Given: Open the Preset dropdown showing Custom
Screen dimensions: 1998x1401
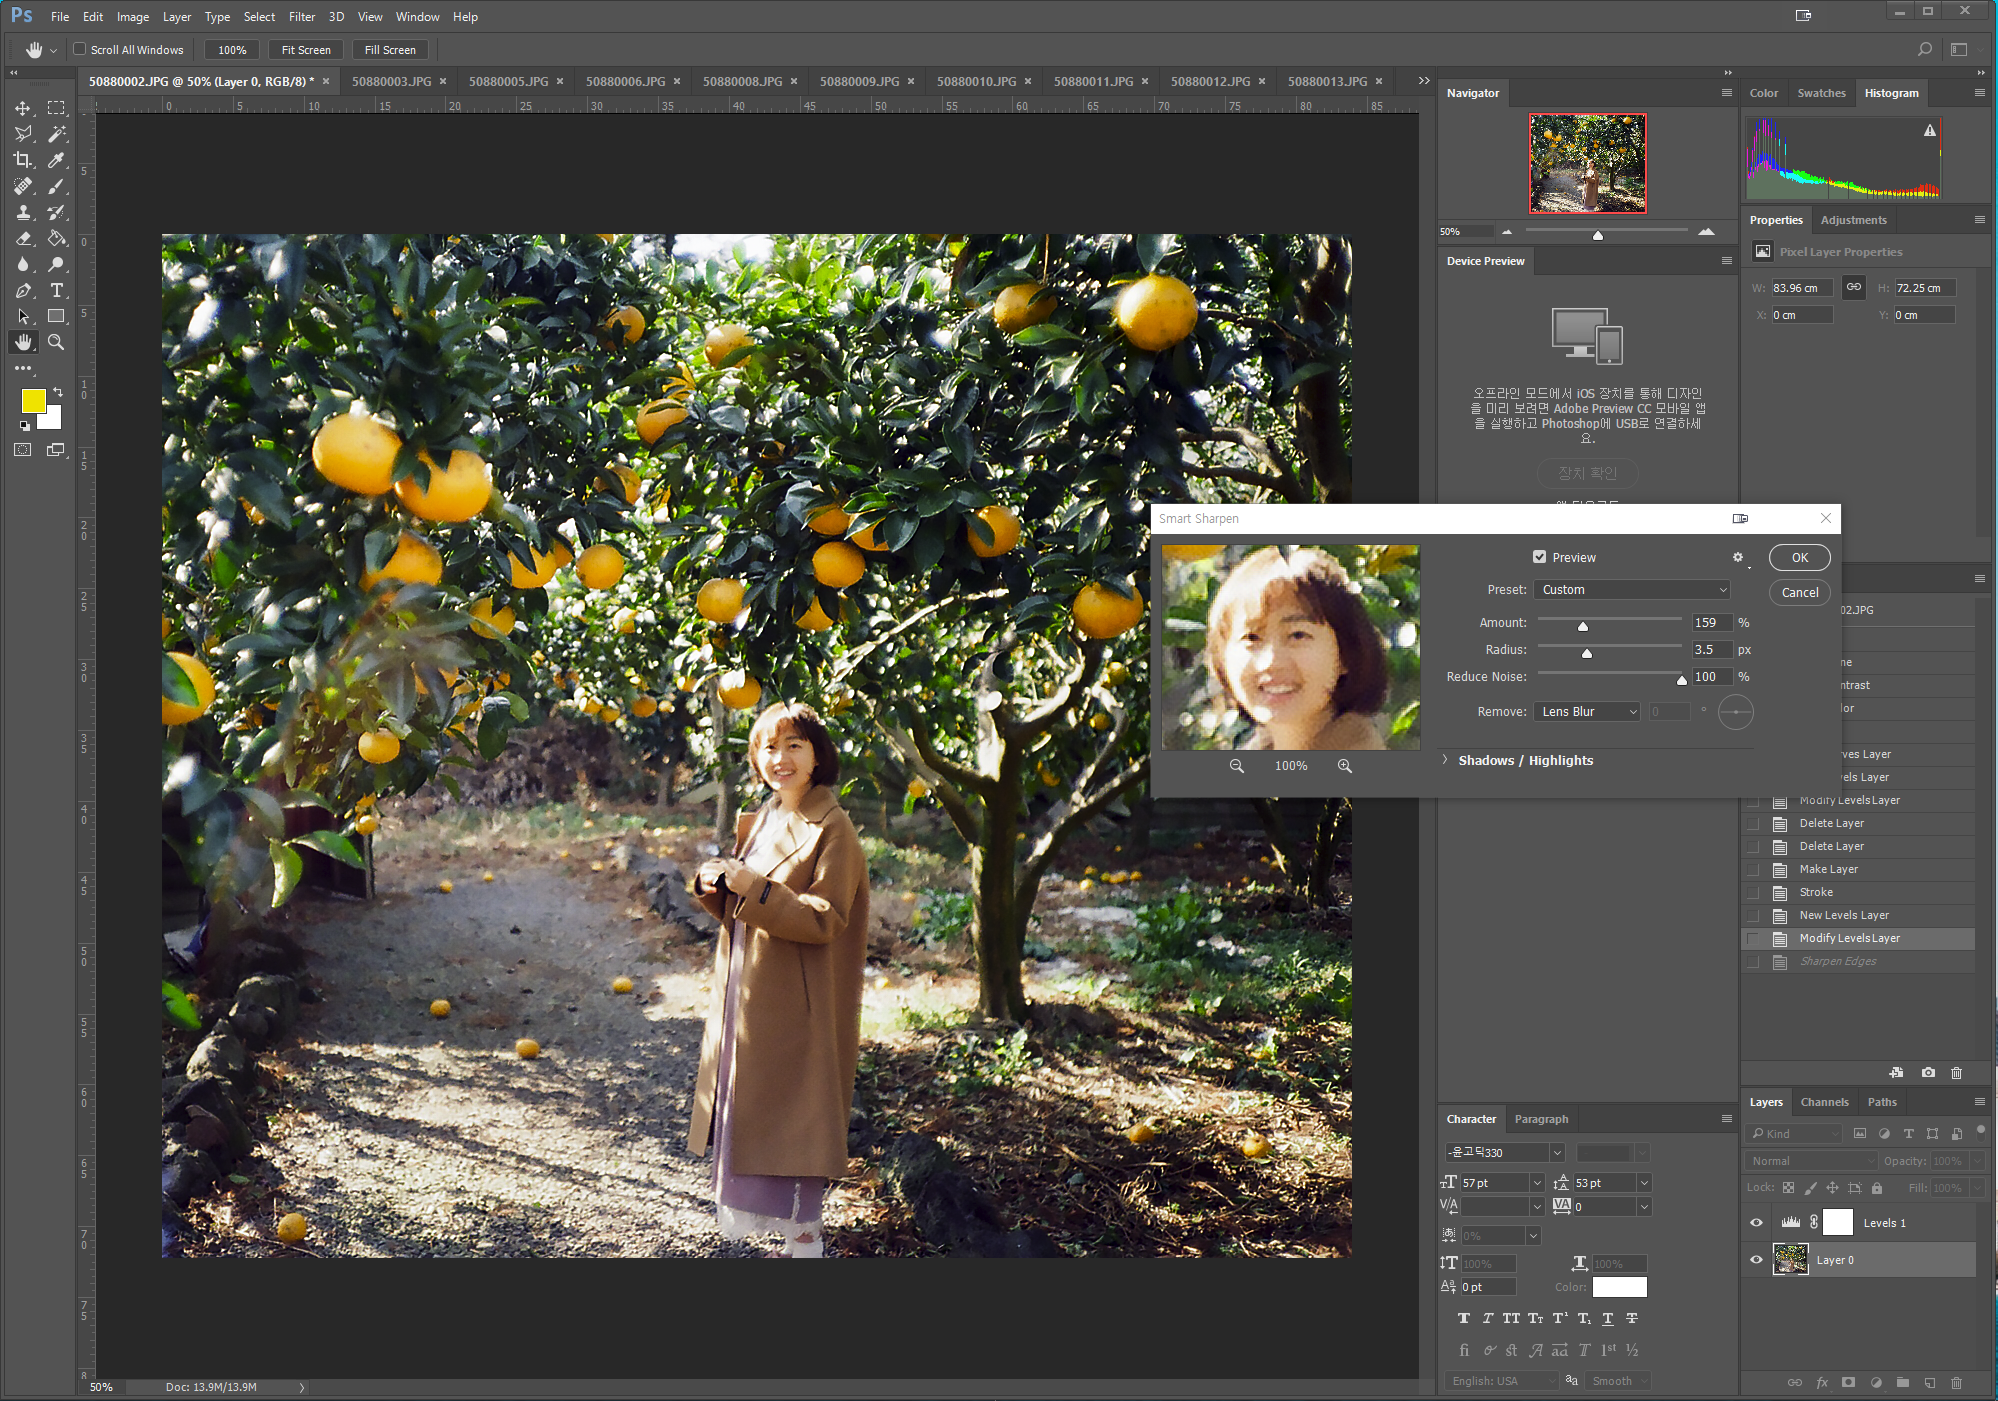Looking at the screenshot, I should [1631, 590].
